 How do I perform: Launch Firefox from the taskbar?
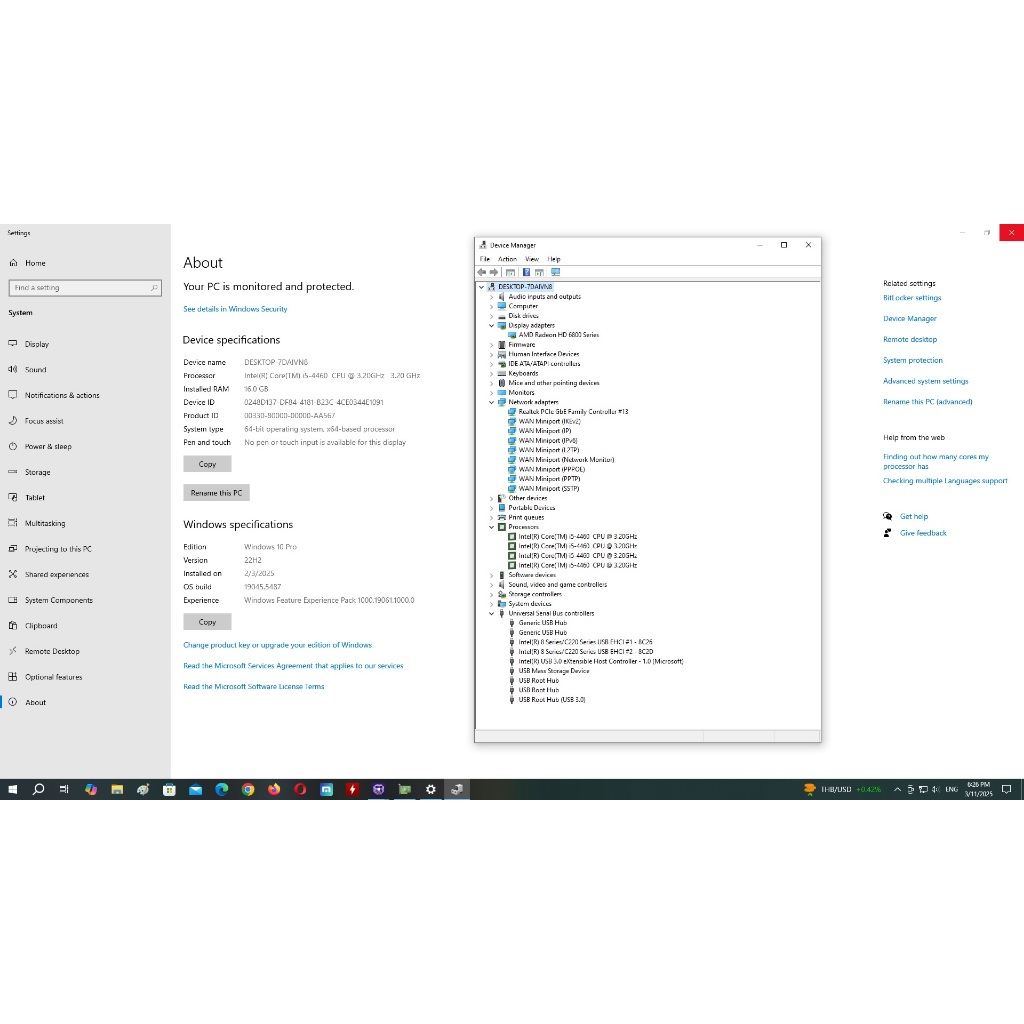coord(274,789)
